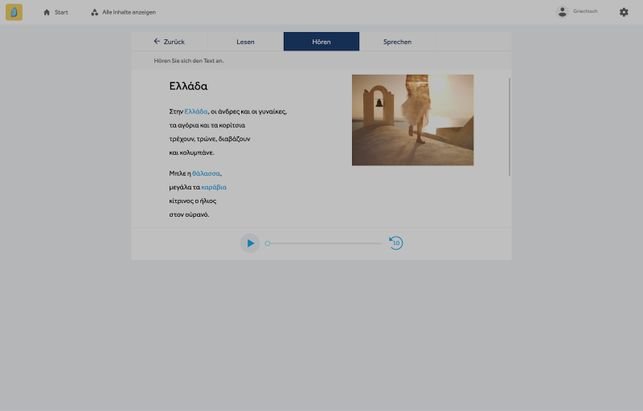Click the highlighted word Ελλάδα in text
Screen dimensions: 643x411
(196, 111)
